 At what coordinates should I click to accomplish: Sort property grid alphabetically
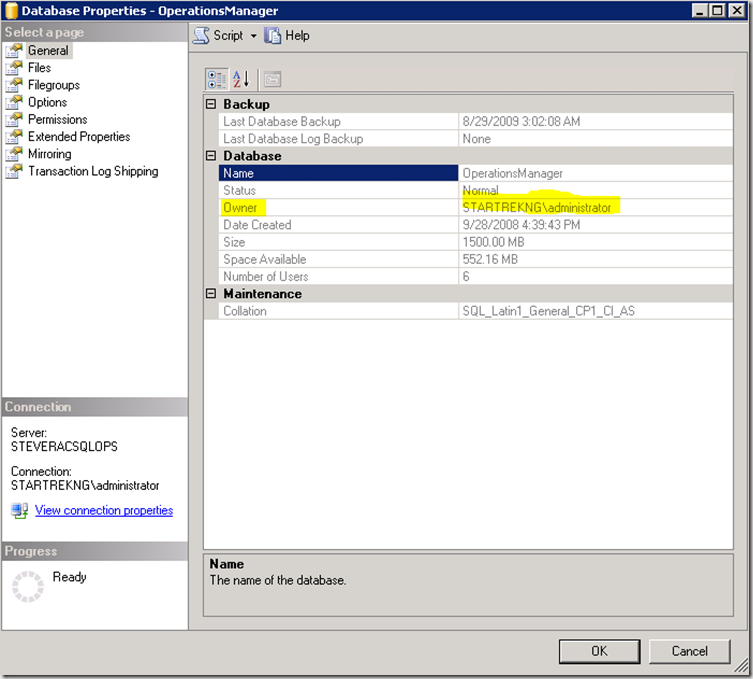pos(241,79)
